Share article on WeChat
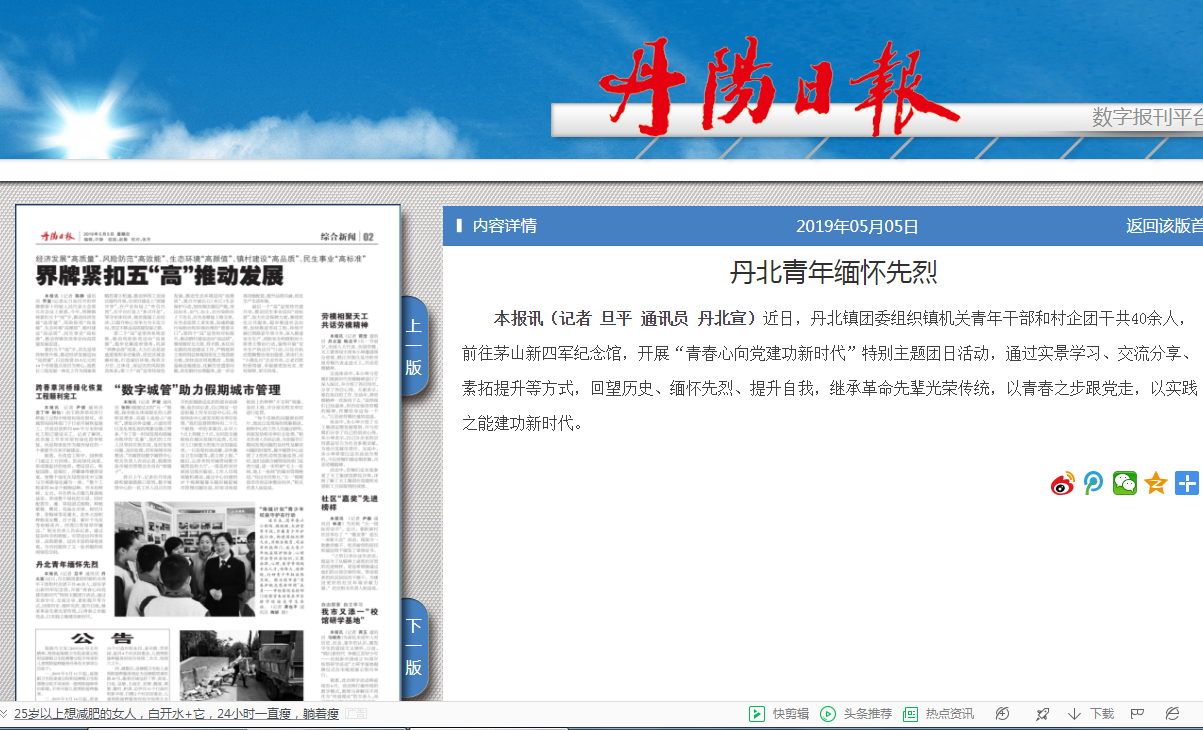The width and height of the screenshot is (1203, 730). pos(1125,484)
